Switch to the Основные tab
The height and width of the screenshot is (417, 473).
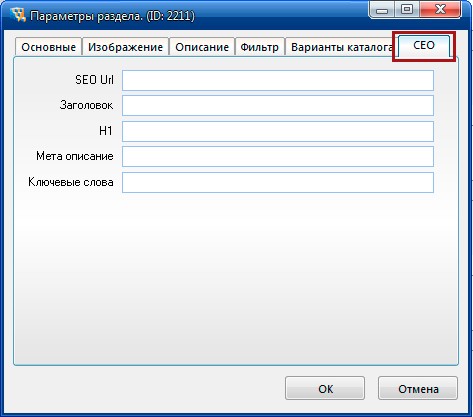point(48,47)
